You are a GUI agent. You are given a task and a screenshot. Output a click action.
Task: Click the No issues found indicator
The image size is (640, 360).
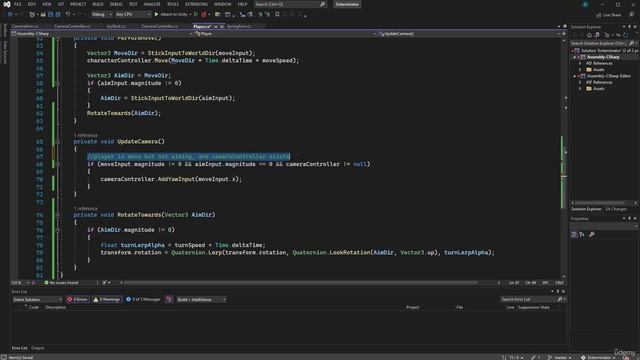click(61, 283)
